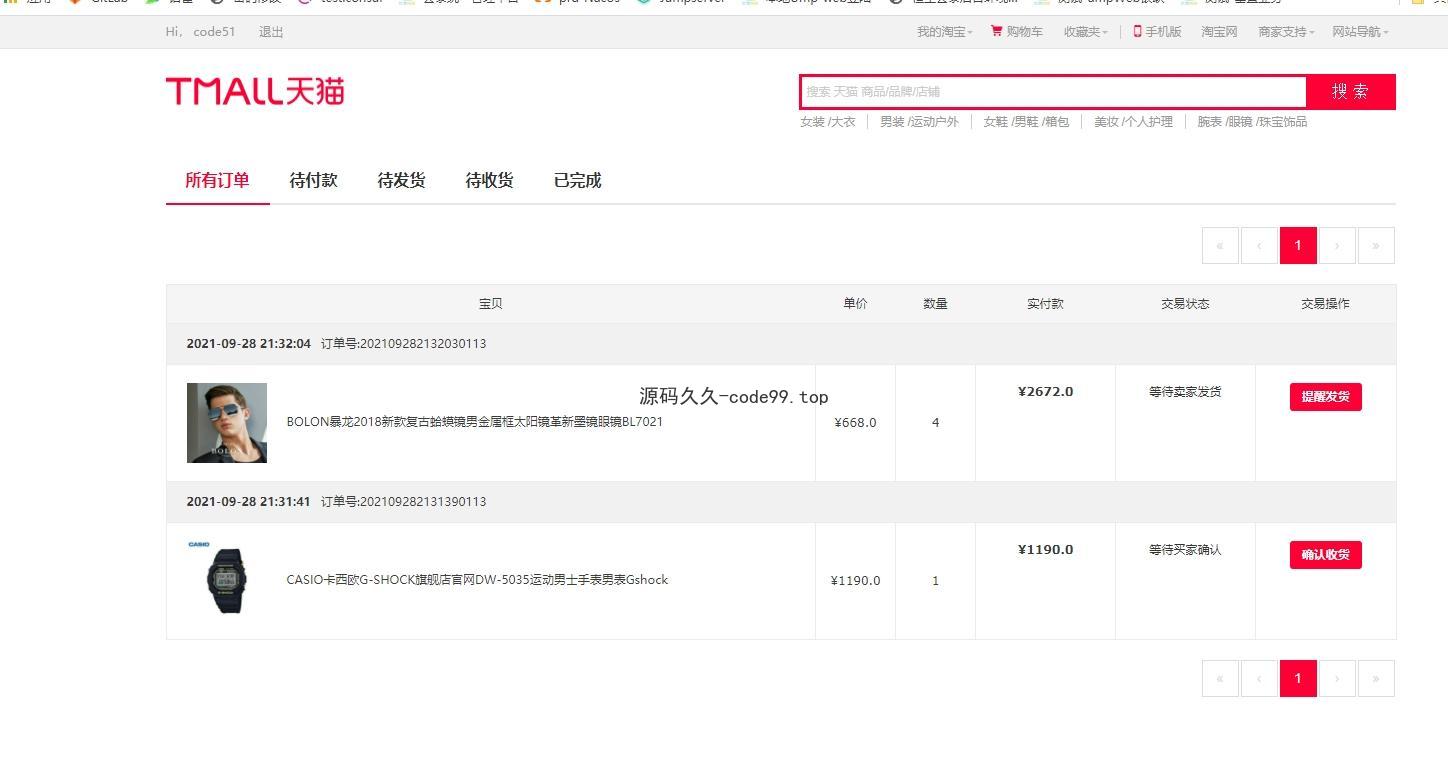Click the TMALL天猫 logo
The width and height of the screenshot is (1448, 773).
pyautogui.click(x=255, y=91)
